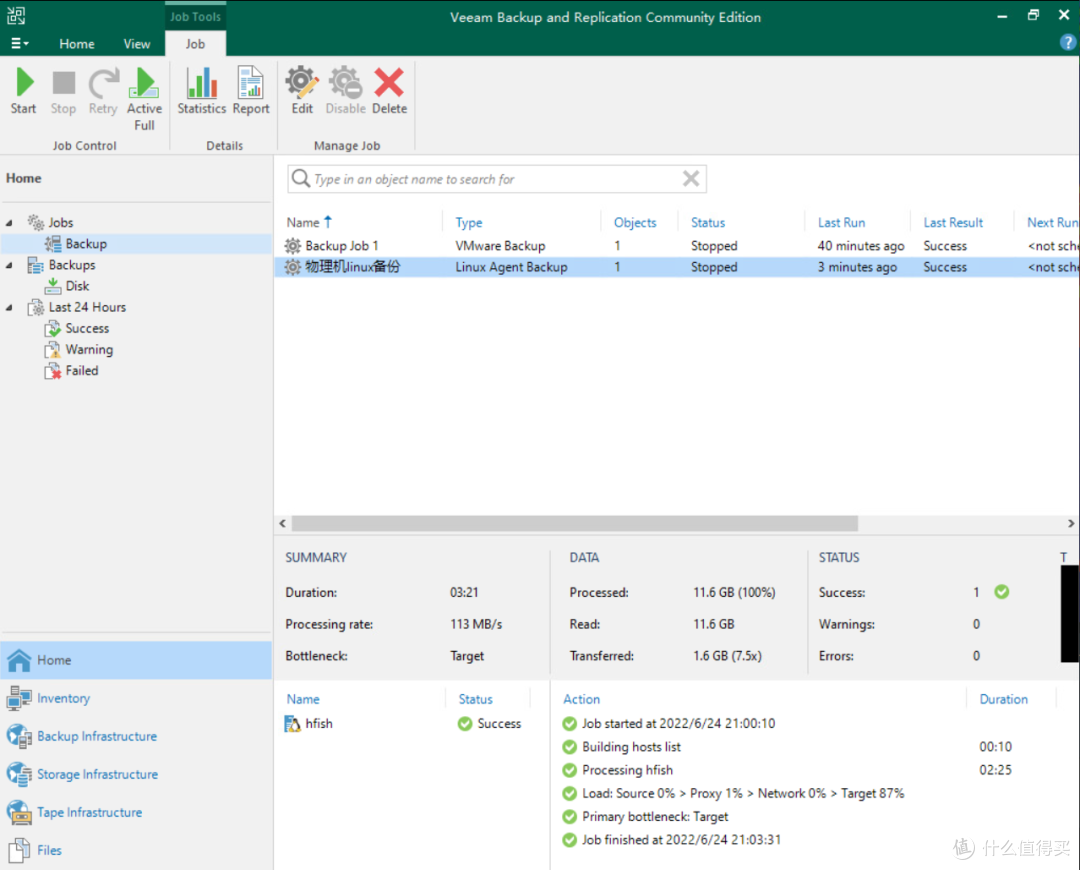Open job Statistics
Screen dimensions: 1080x870
click(x=202, y=92)
